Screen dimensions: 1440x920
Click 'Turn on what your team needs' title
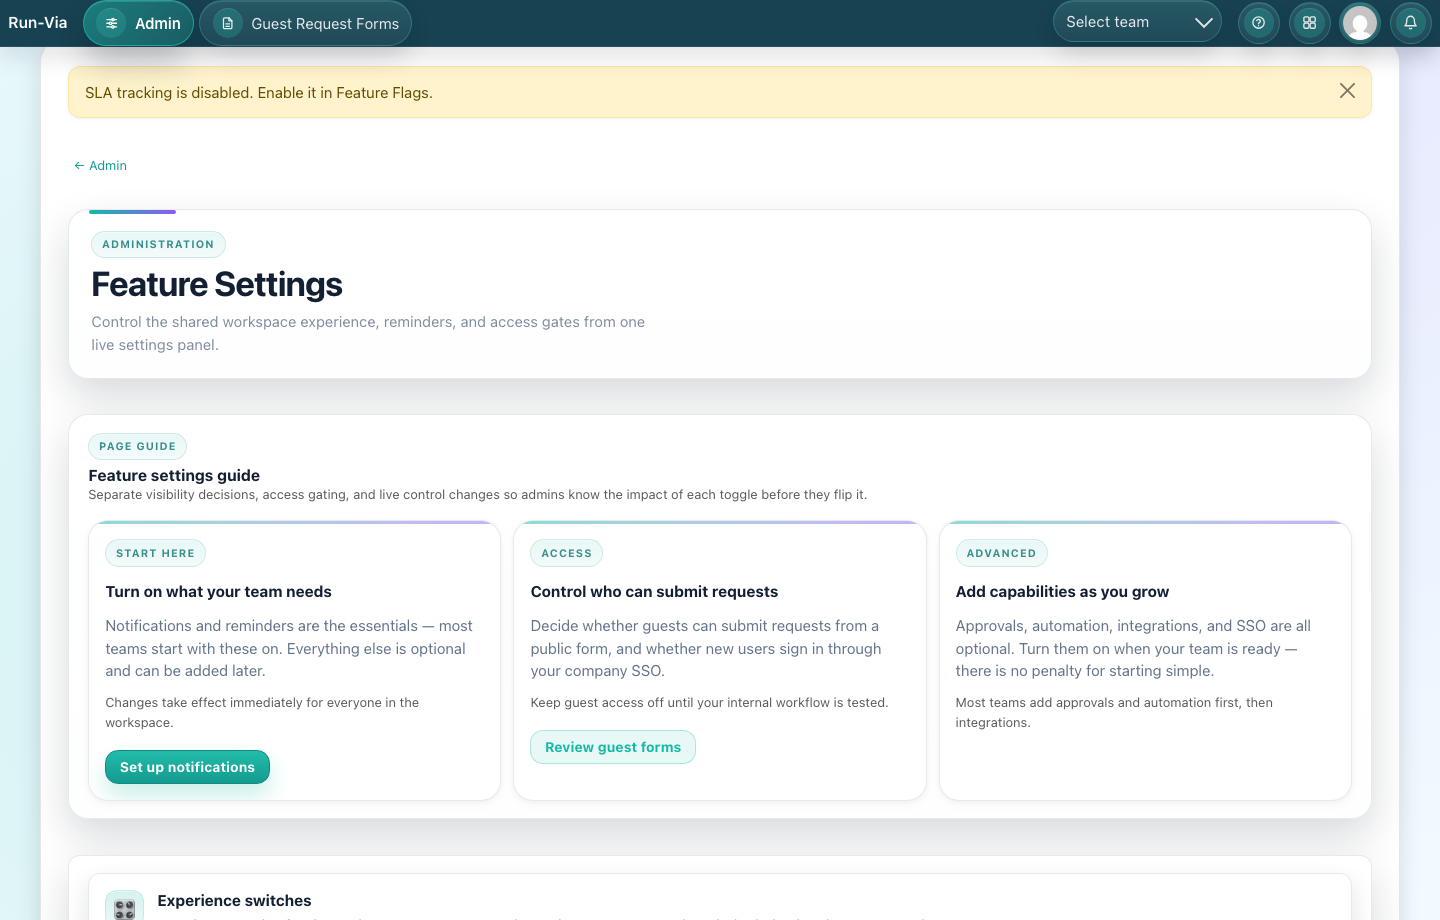point(218,592)
